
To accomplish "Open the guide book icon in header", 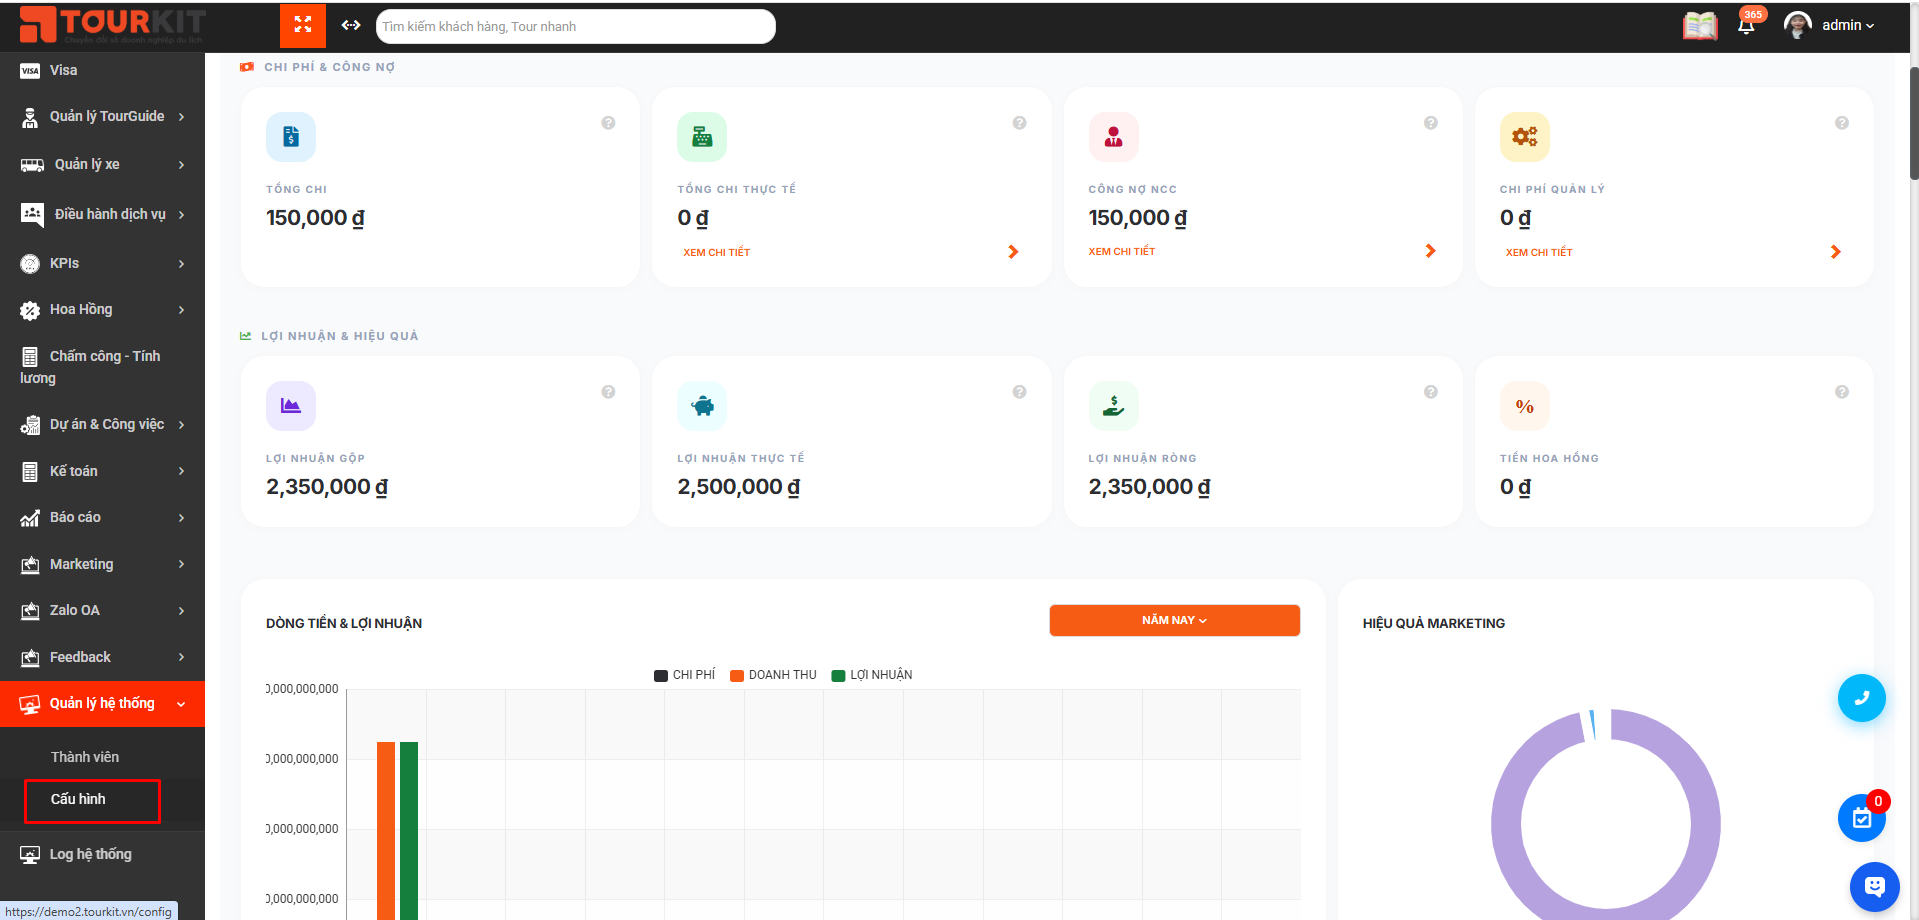I will point(1699,26).
